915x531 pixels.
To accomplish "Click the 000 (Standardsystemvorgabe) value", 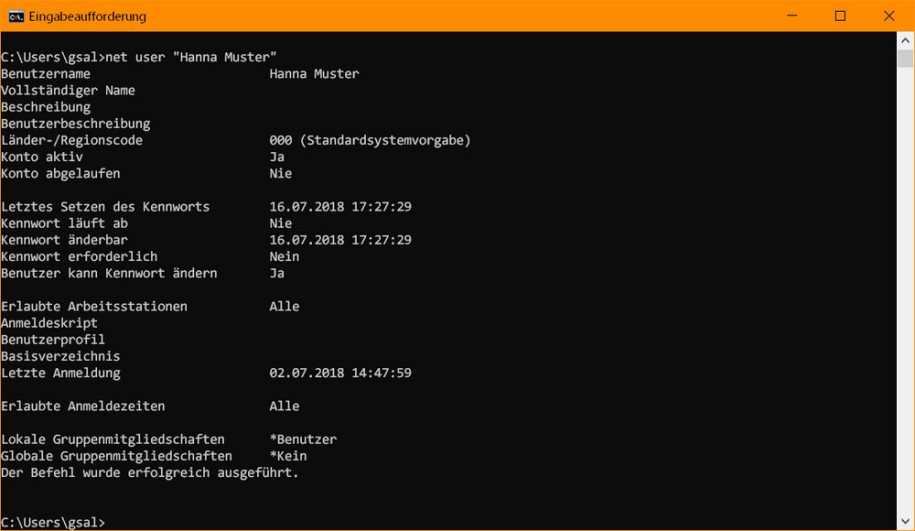I will pyautogui.click(x=370, y=140).
